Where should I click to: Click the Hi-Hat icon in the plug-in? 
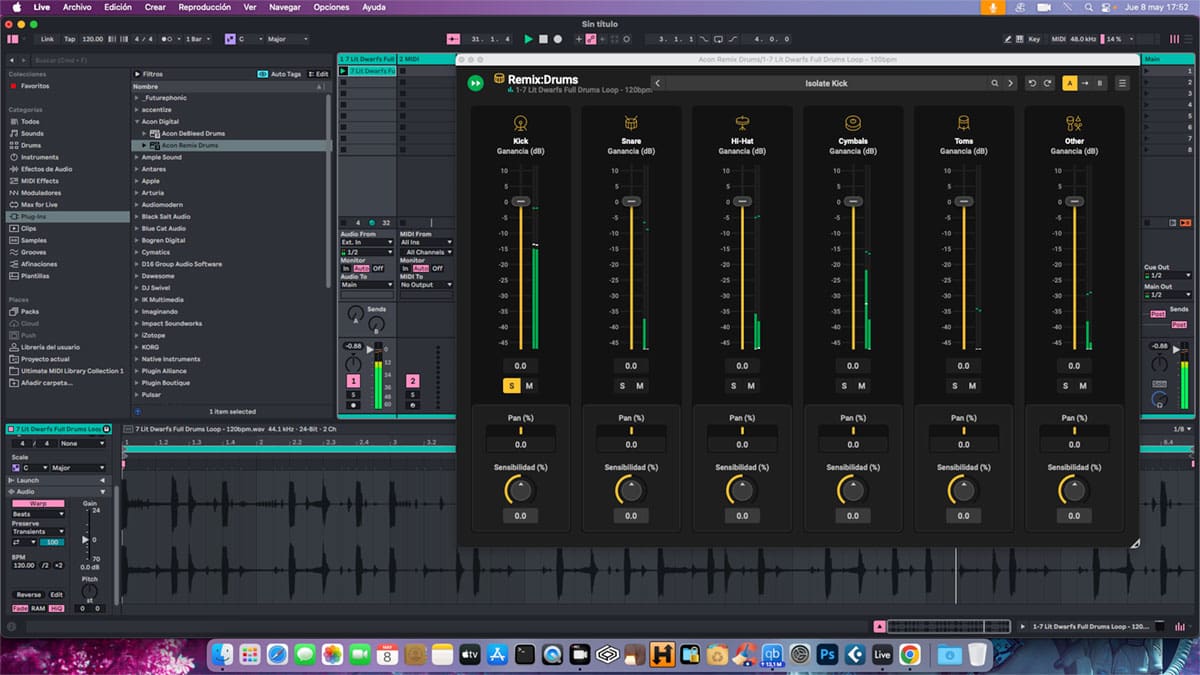coord(742,124)
